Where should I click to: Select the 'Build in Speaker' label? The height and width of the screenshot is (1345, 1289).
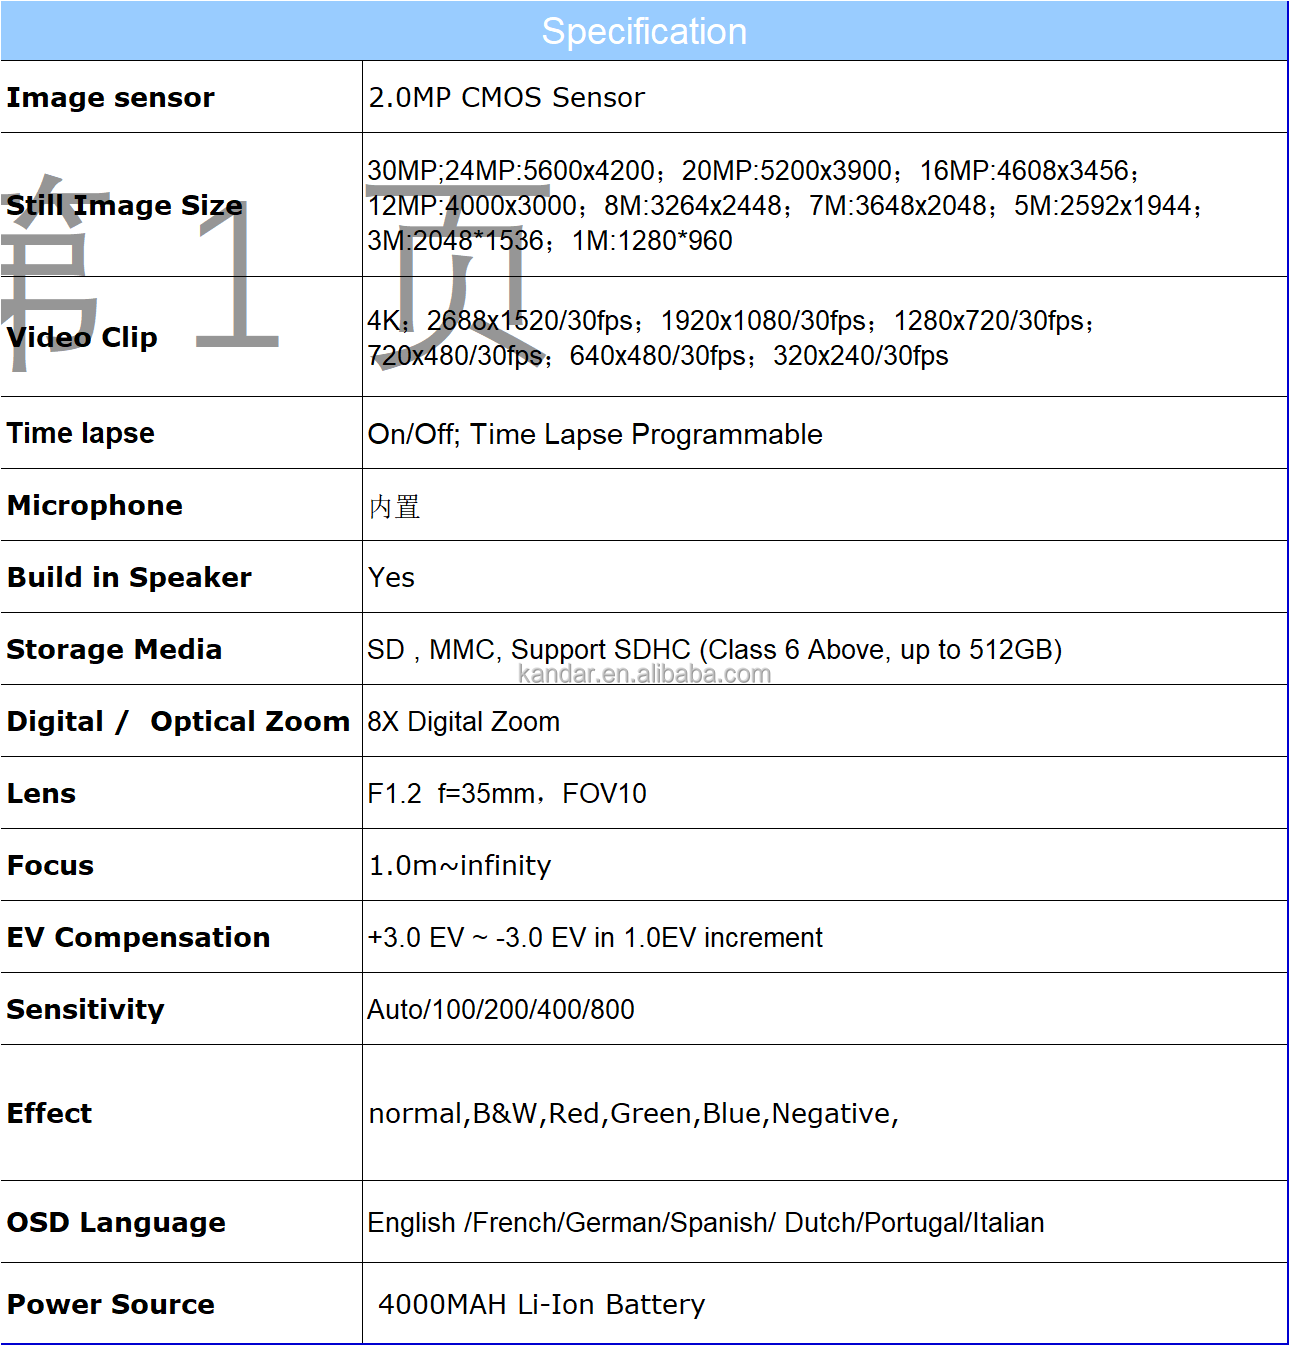[129, 577]
